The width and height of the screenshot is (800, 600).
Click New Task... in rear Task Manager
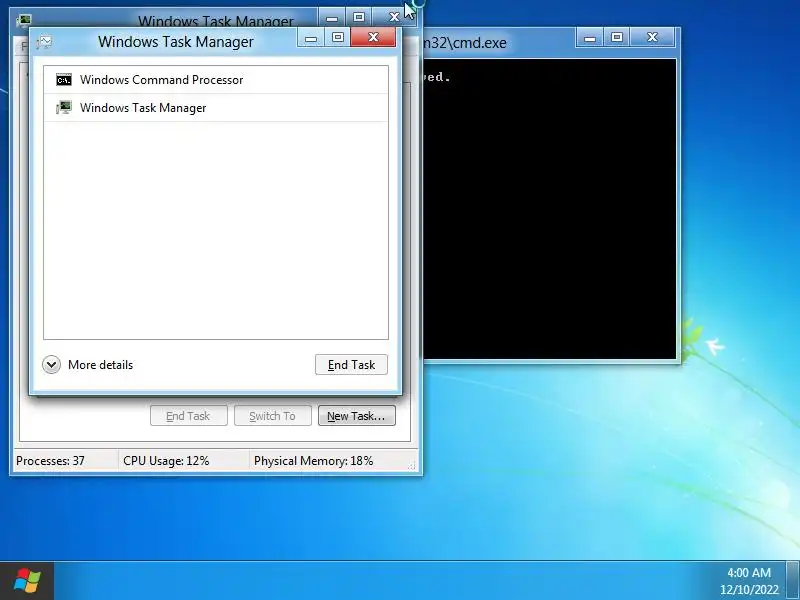(x=357, y=416)
